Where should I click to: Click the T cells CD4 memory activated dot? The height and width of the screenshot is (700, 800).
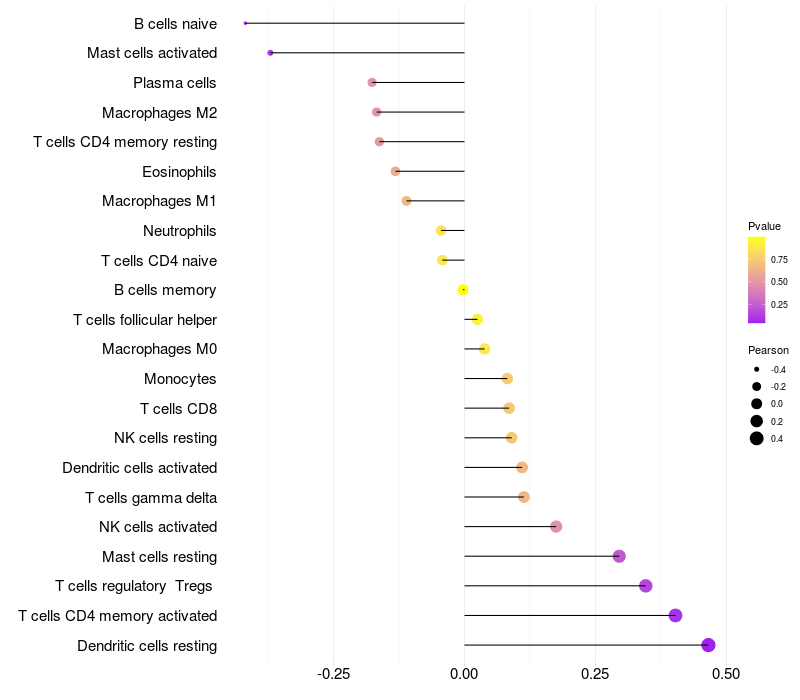[676, 615]
